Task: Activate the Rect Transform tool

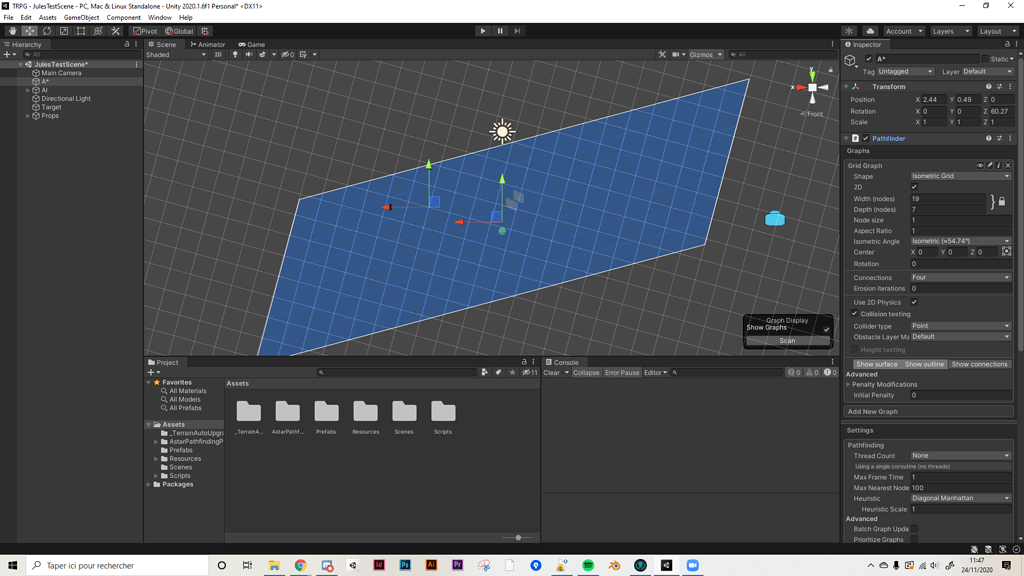Action: click(x=80, y=31)
